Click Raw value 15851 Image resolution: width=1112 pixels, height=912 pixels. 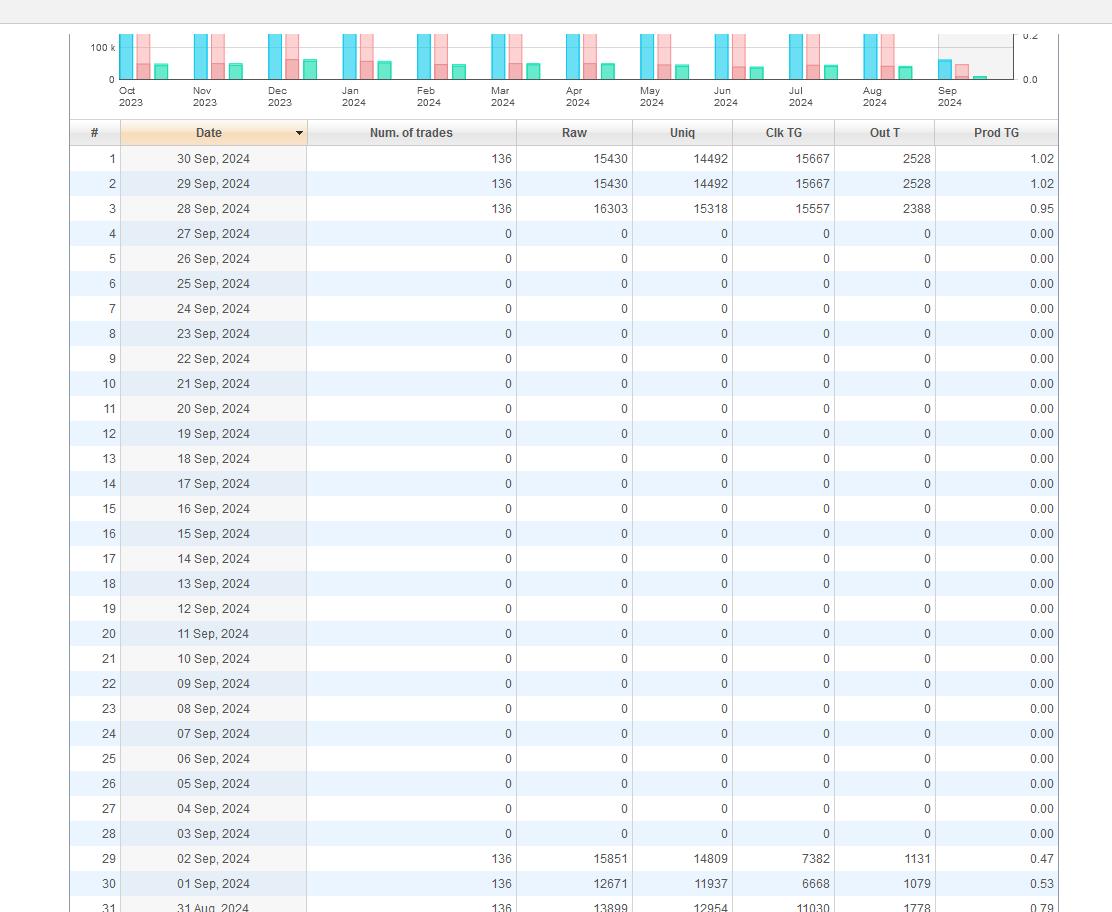(610, 859)
